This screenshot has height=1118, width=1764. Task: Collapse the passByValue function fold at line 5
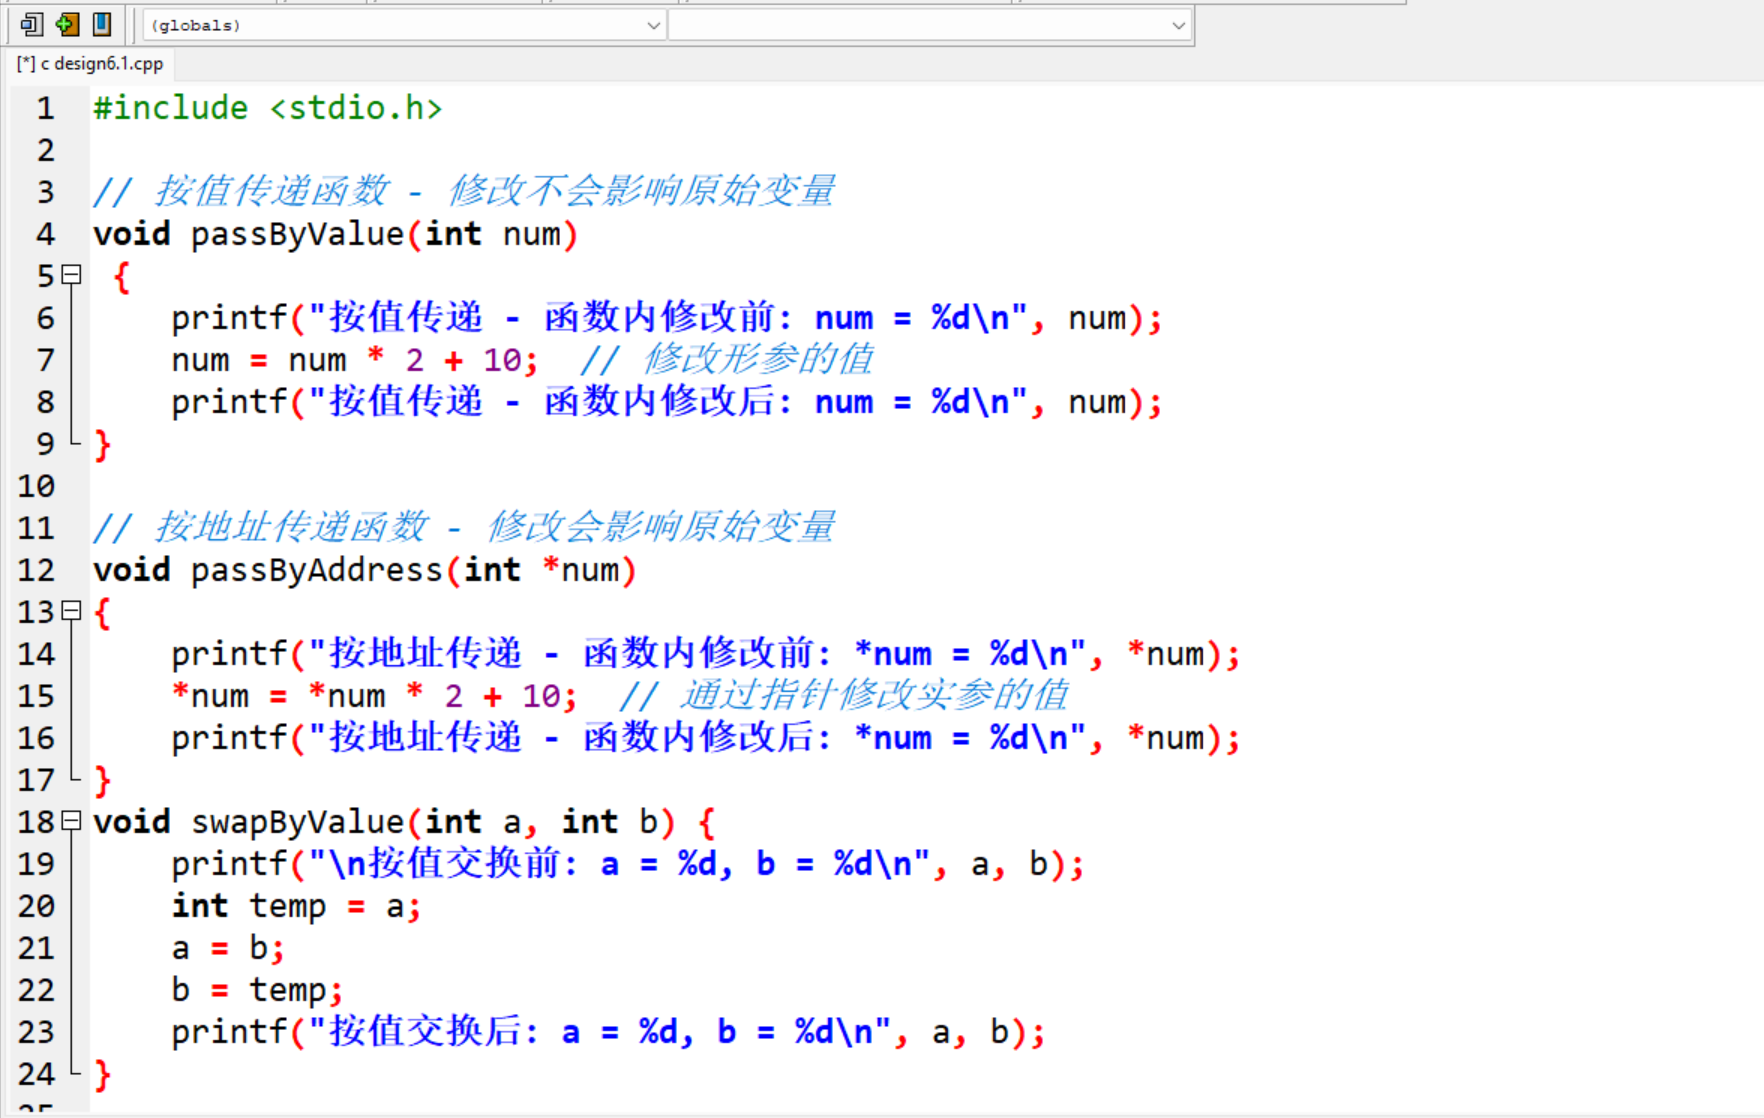tap(69, 276)
